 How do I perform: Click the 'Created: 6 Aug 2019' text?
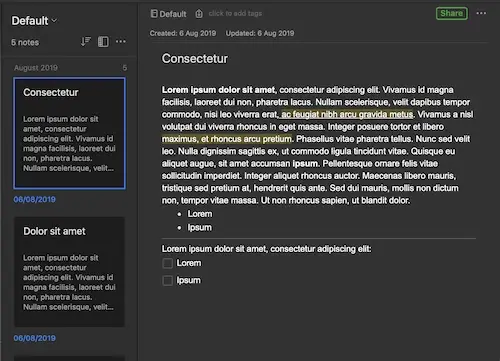point(183,33)
